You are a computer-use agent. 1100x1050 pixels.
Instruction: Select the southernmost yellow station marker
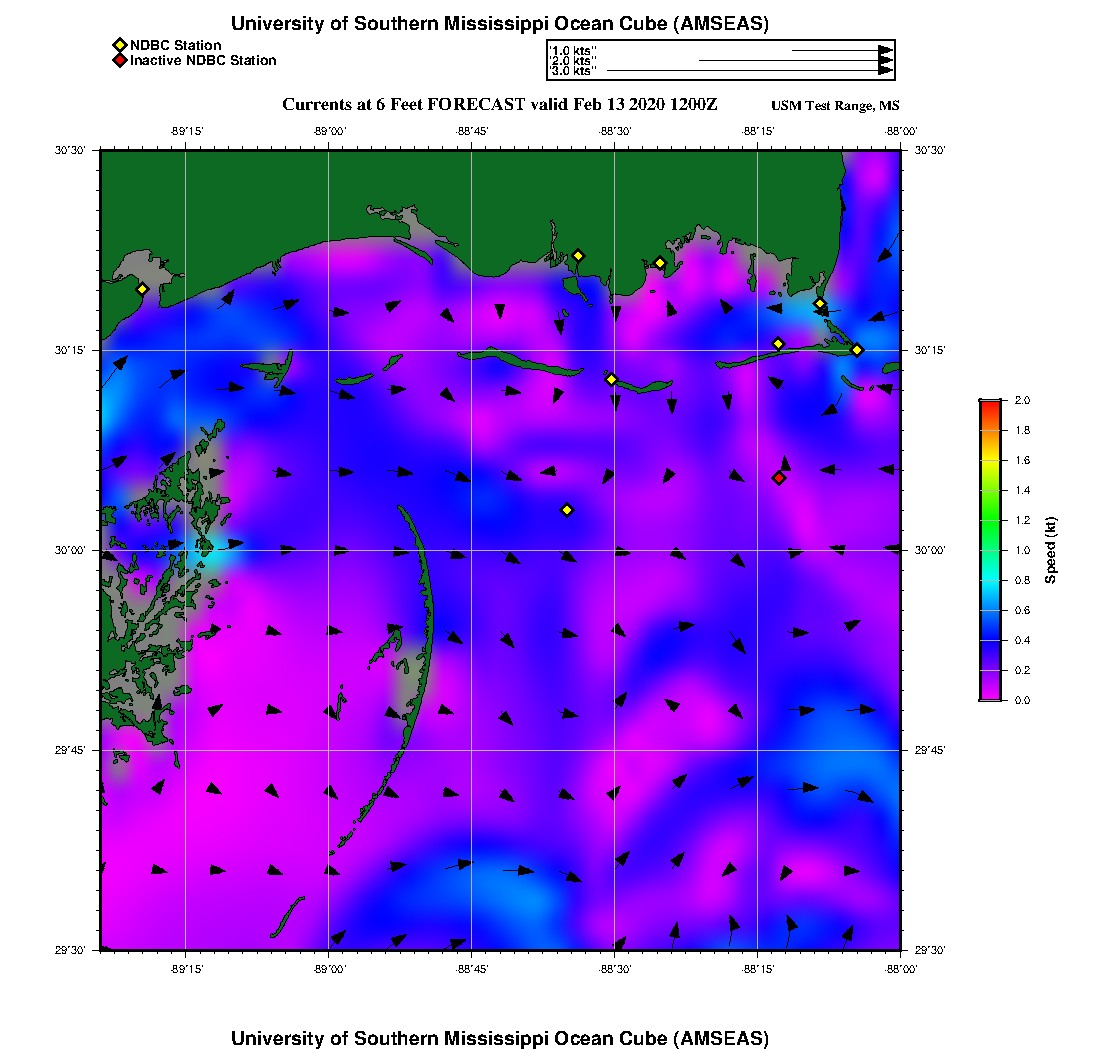[x=567, y=510]
